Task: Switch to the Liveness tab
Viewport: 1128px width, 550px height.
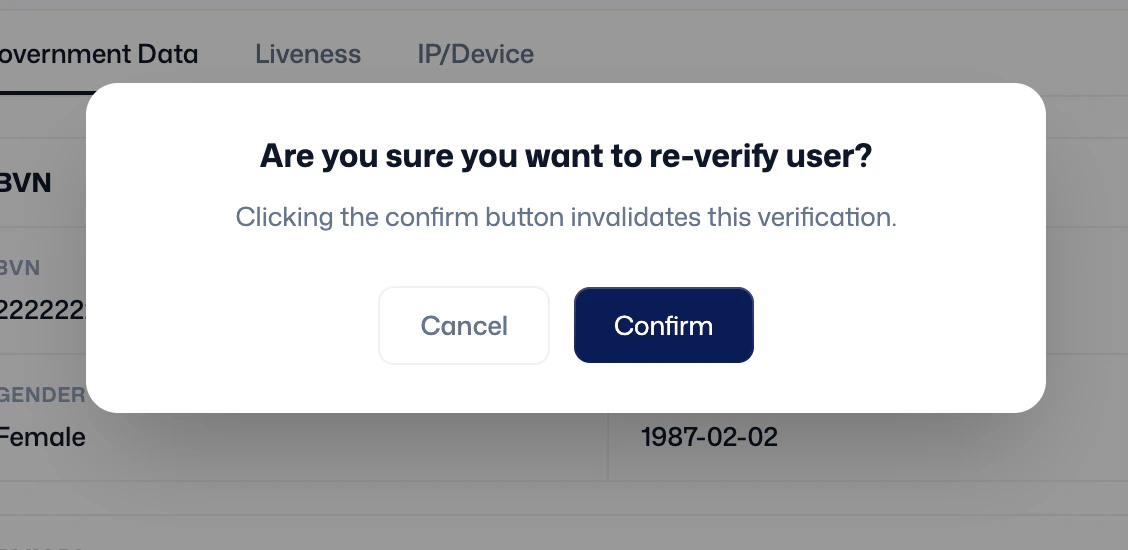Action: 308,54
